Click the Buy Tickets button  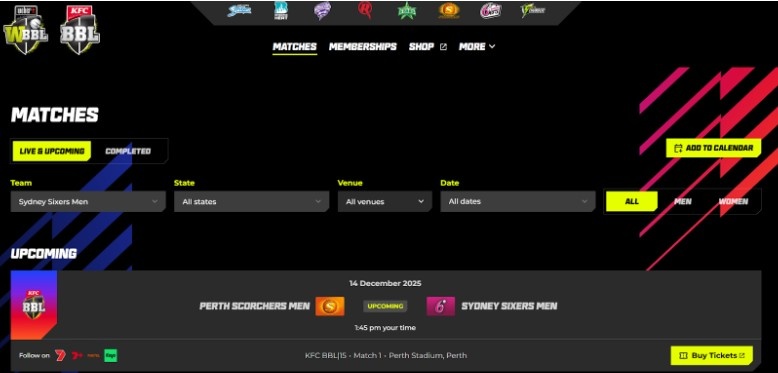(x=712, y=355)
